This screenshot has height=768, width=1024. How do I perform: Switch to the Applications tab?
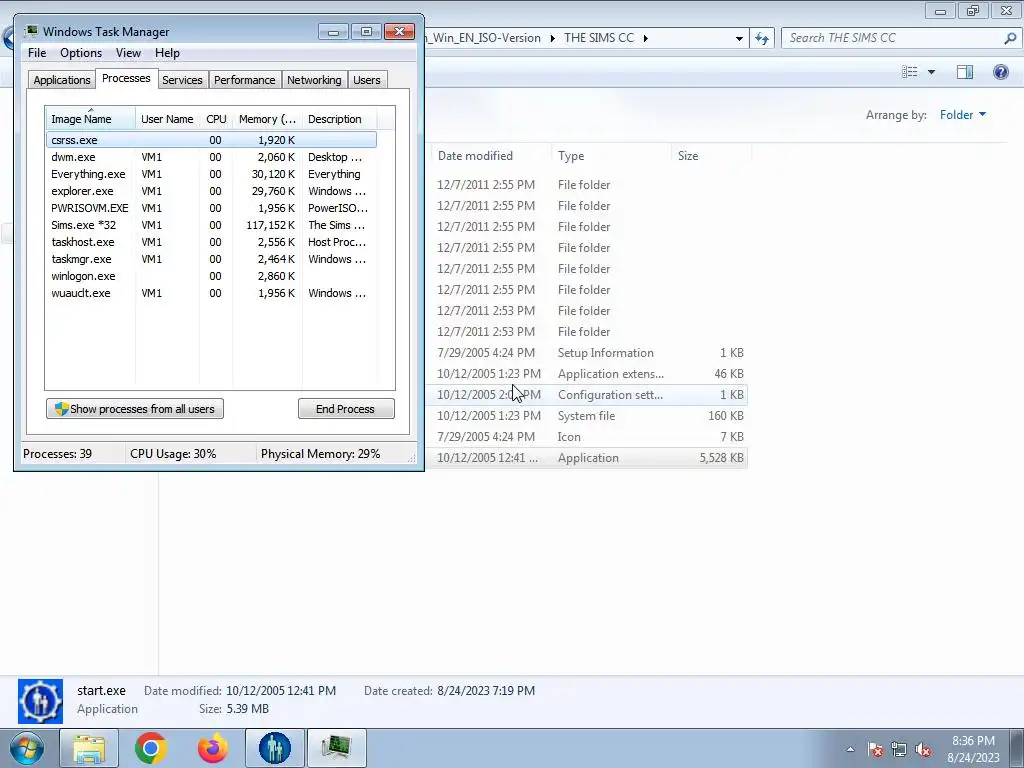(62, 80)
